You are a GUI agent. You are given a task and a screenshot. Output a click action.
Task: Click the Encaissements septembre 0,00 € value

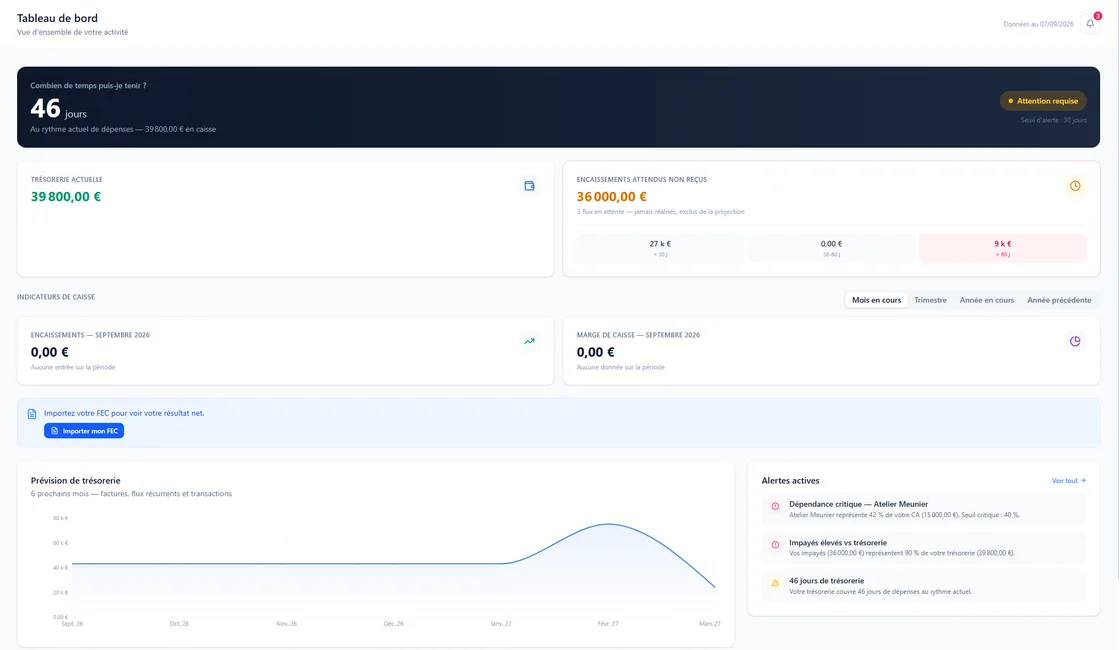49,352
